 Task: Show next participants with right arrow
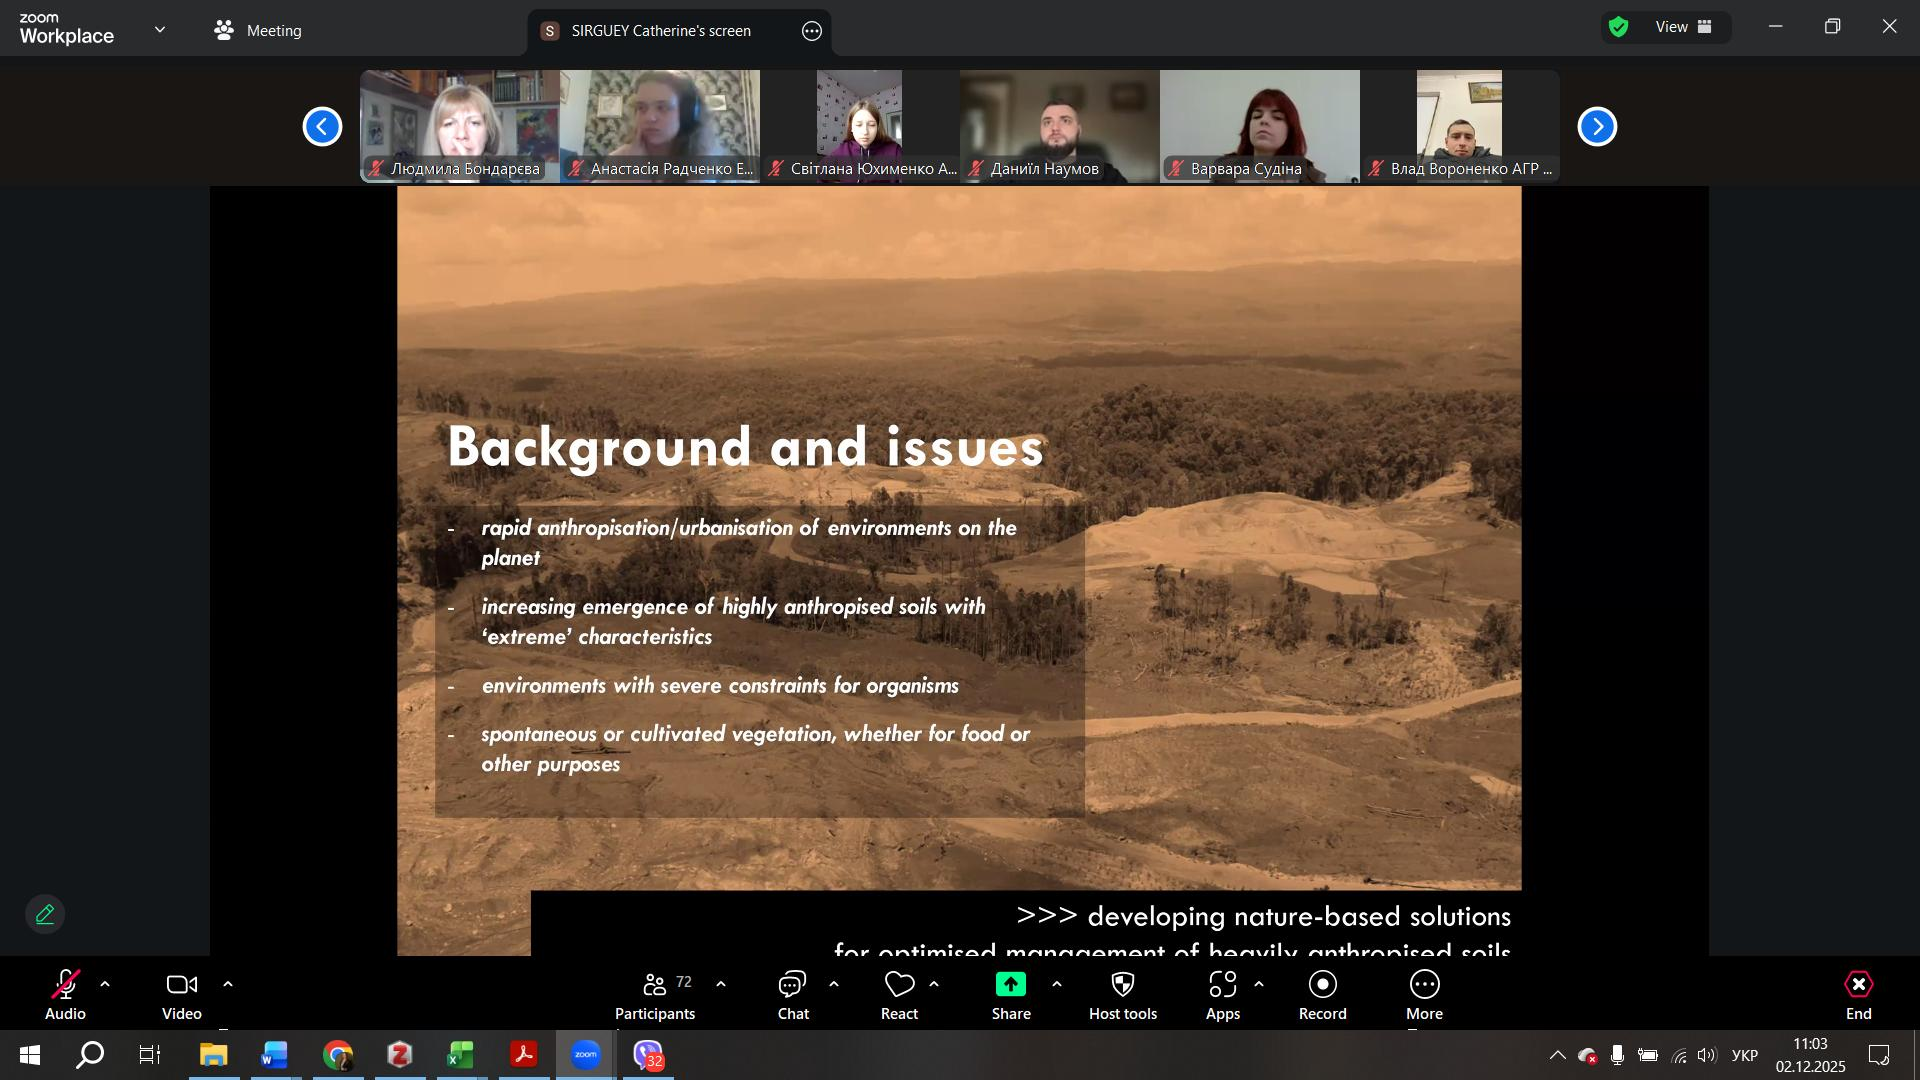[1597, 126]
